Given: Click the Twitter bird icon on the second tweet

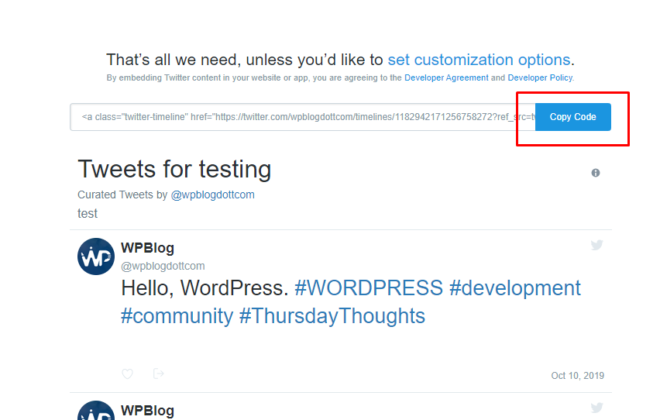Looking at the screenshot, I should pos(596,407).
